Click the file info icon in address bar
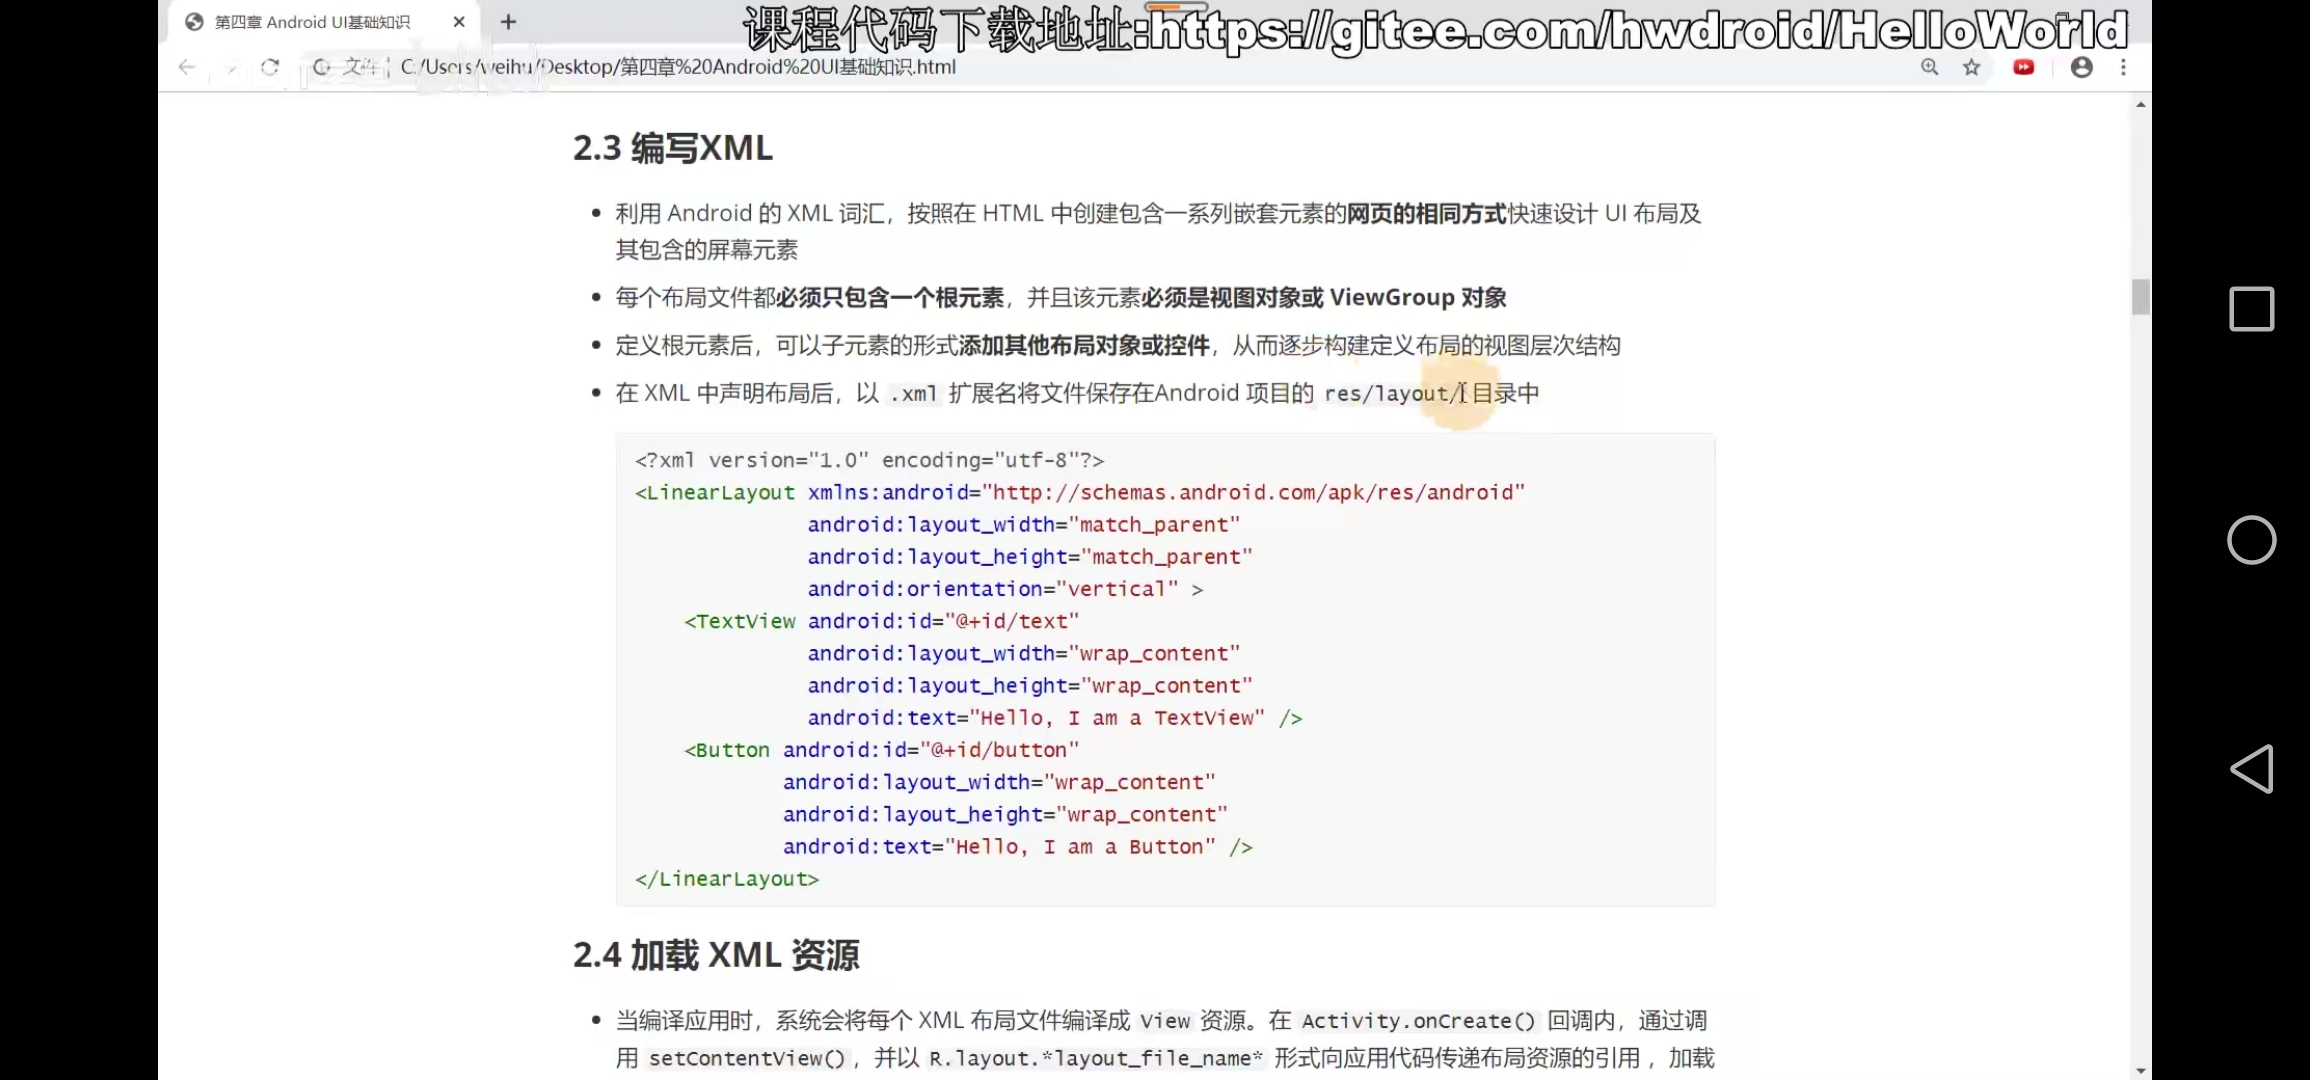The image size is (2310, 1080). point(321,67)
